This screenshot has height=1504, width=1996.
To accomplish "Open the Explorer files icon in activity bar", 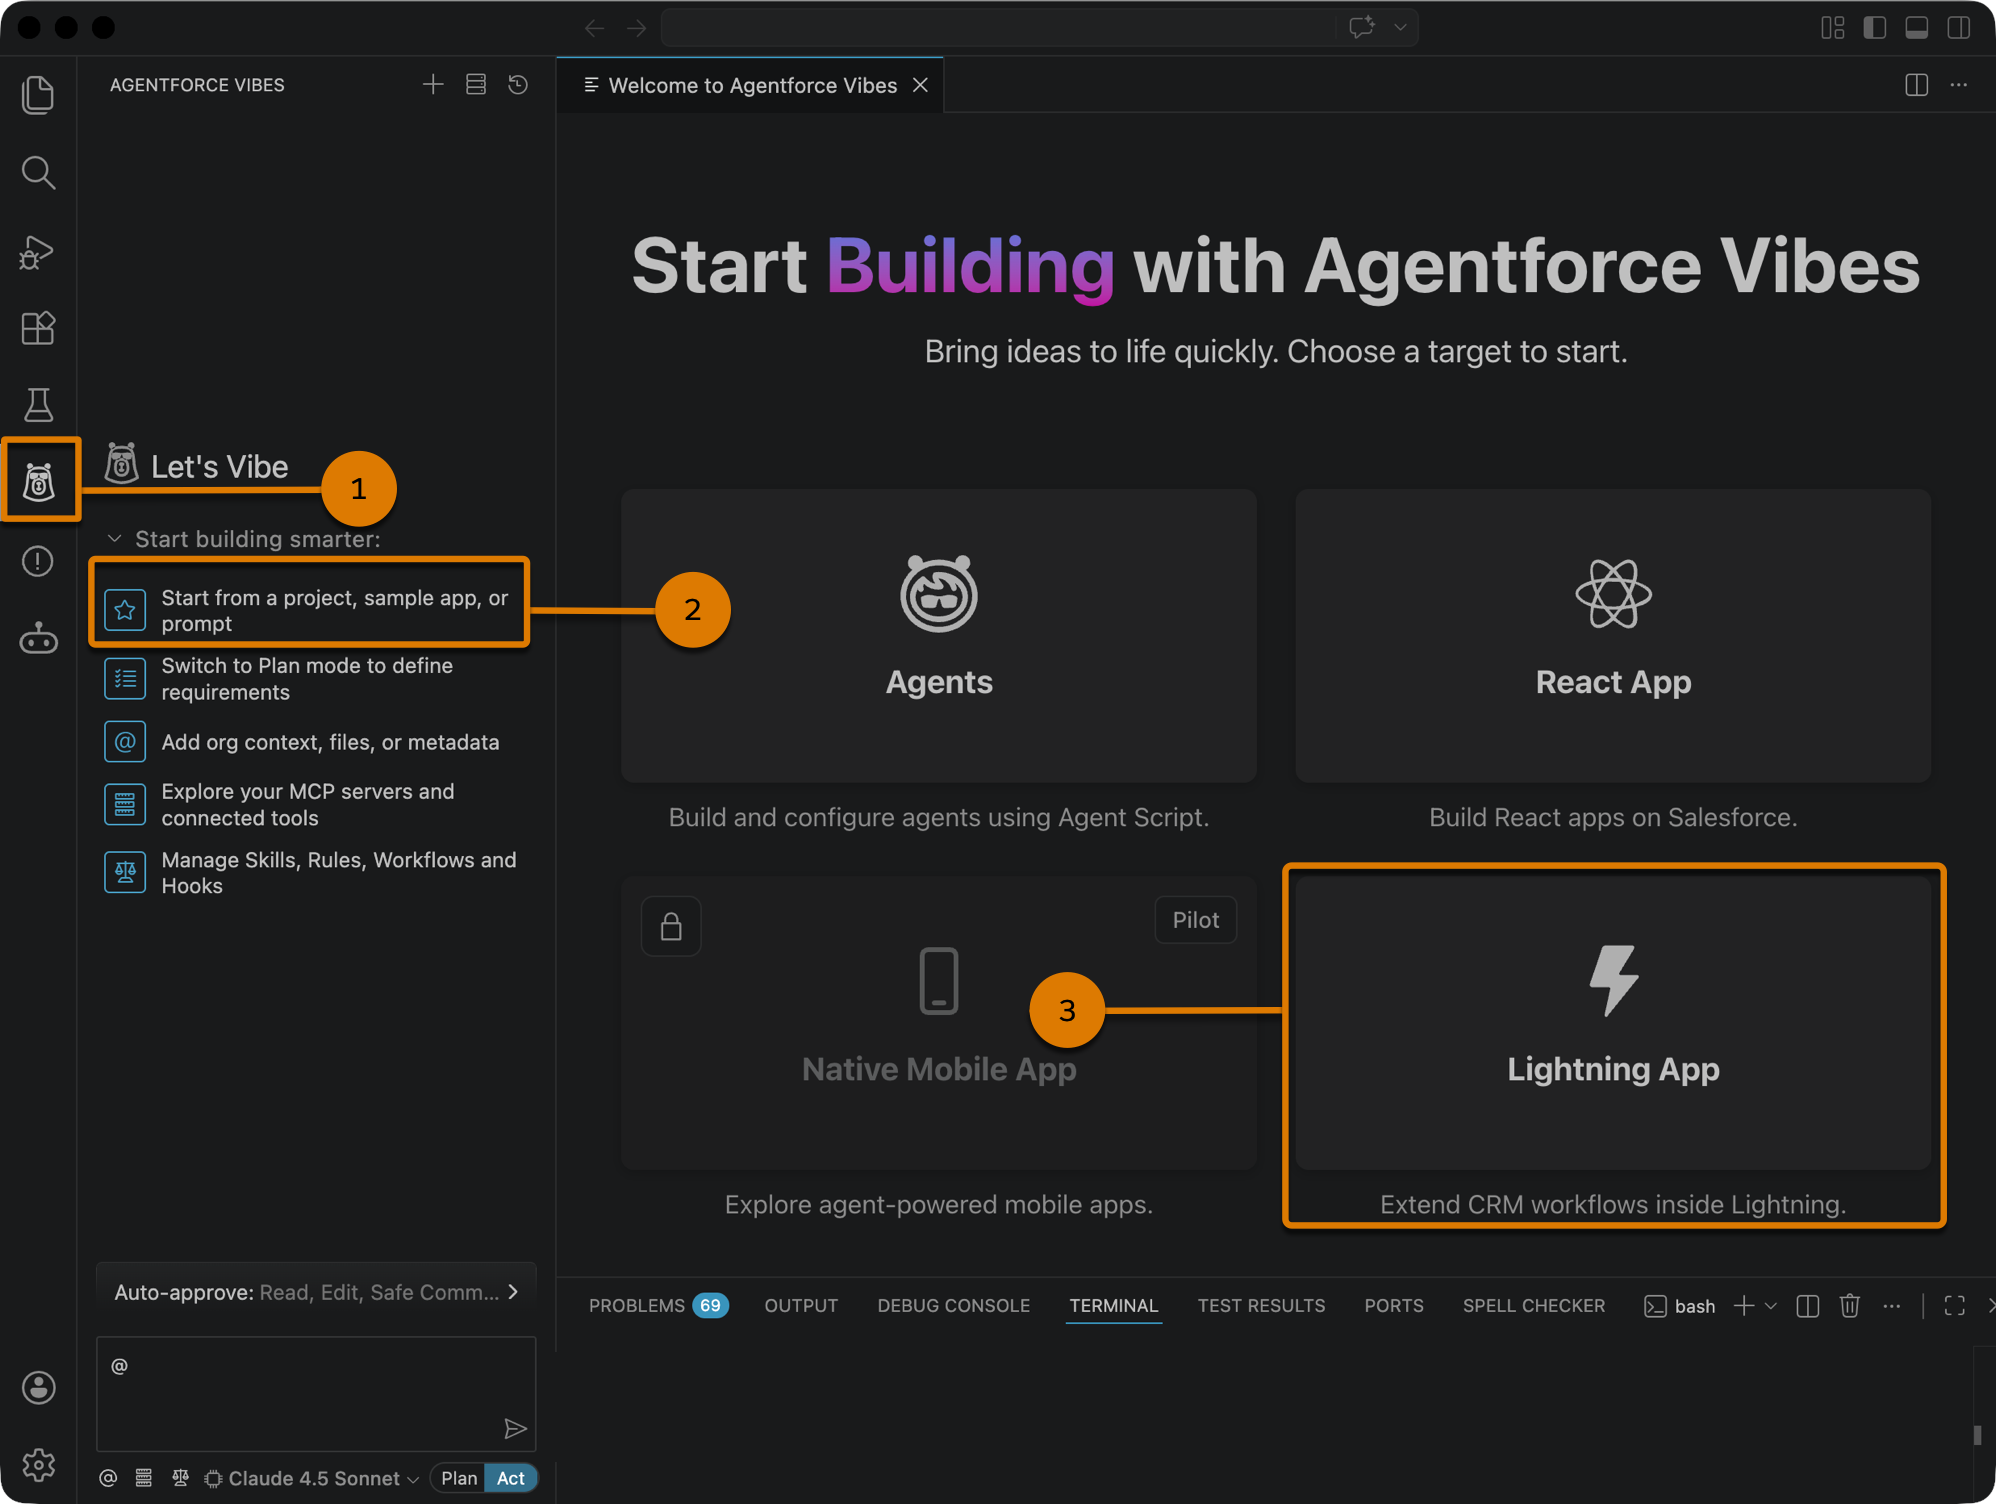I will [38, 95].
